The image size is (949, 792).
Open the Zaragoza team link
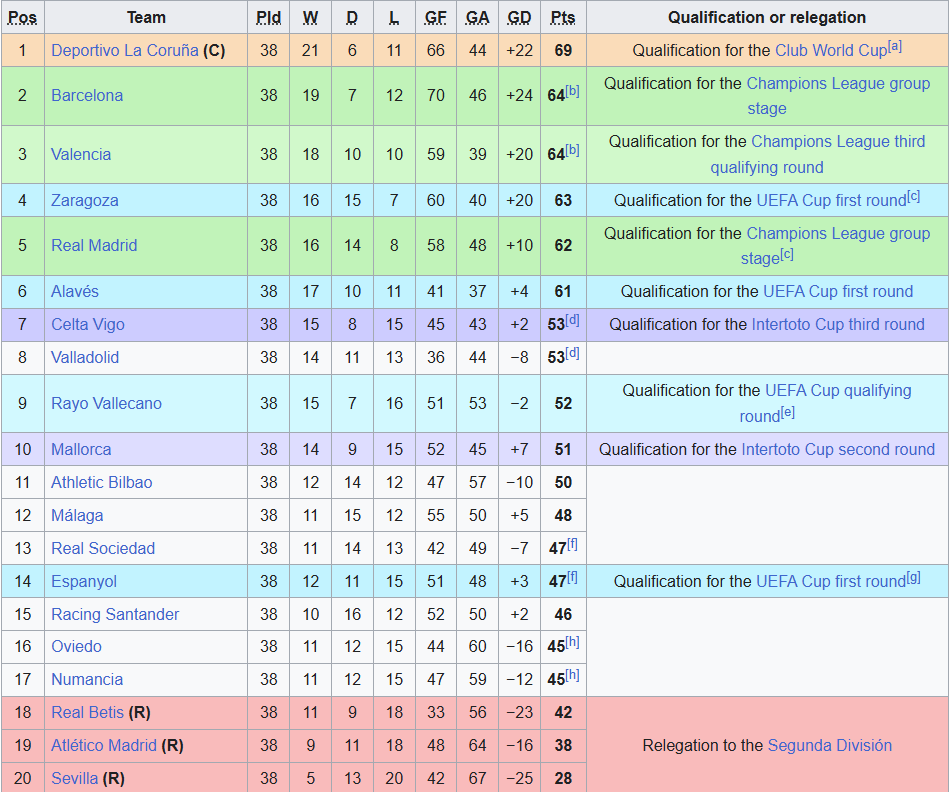click(85, 200)
